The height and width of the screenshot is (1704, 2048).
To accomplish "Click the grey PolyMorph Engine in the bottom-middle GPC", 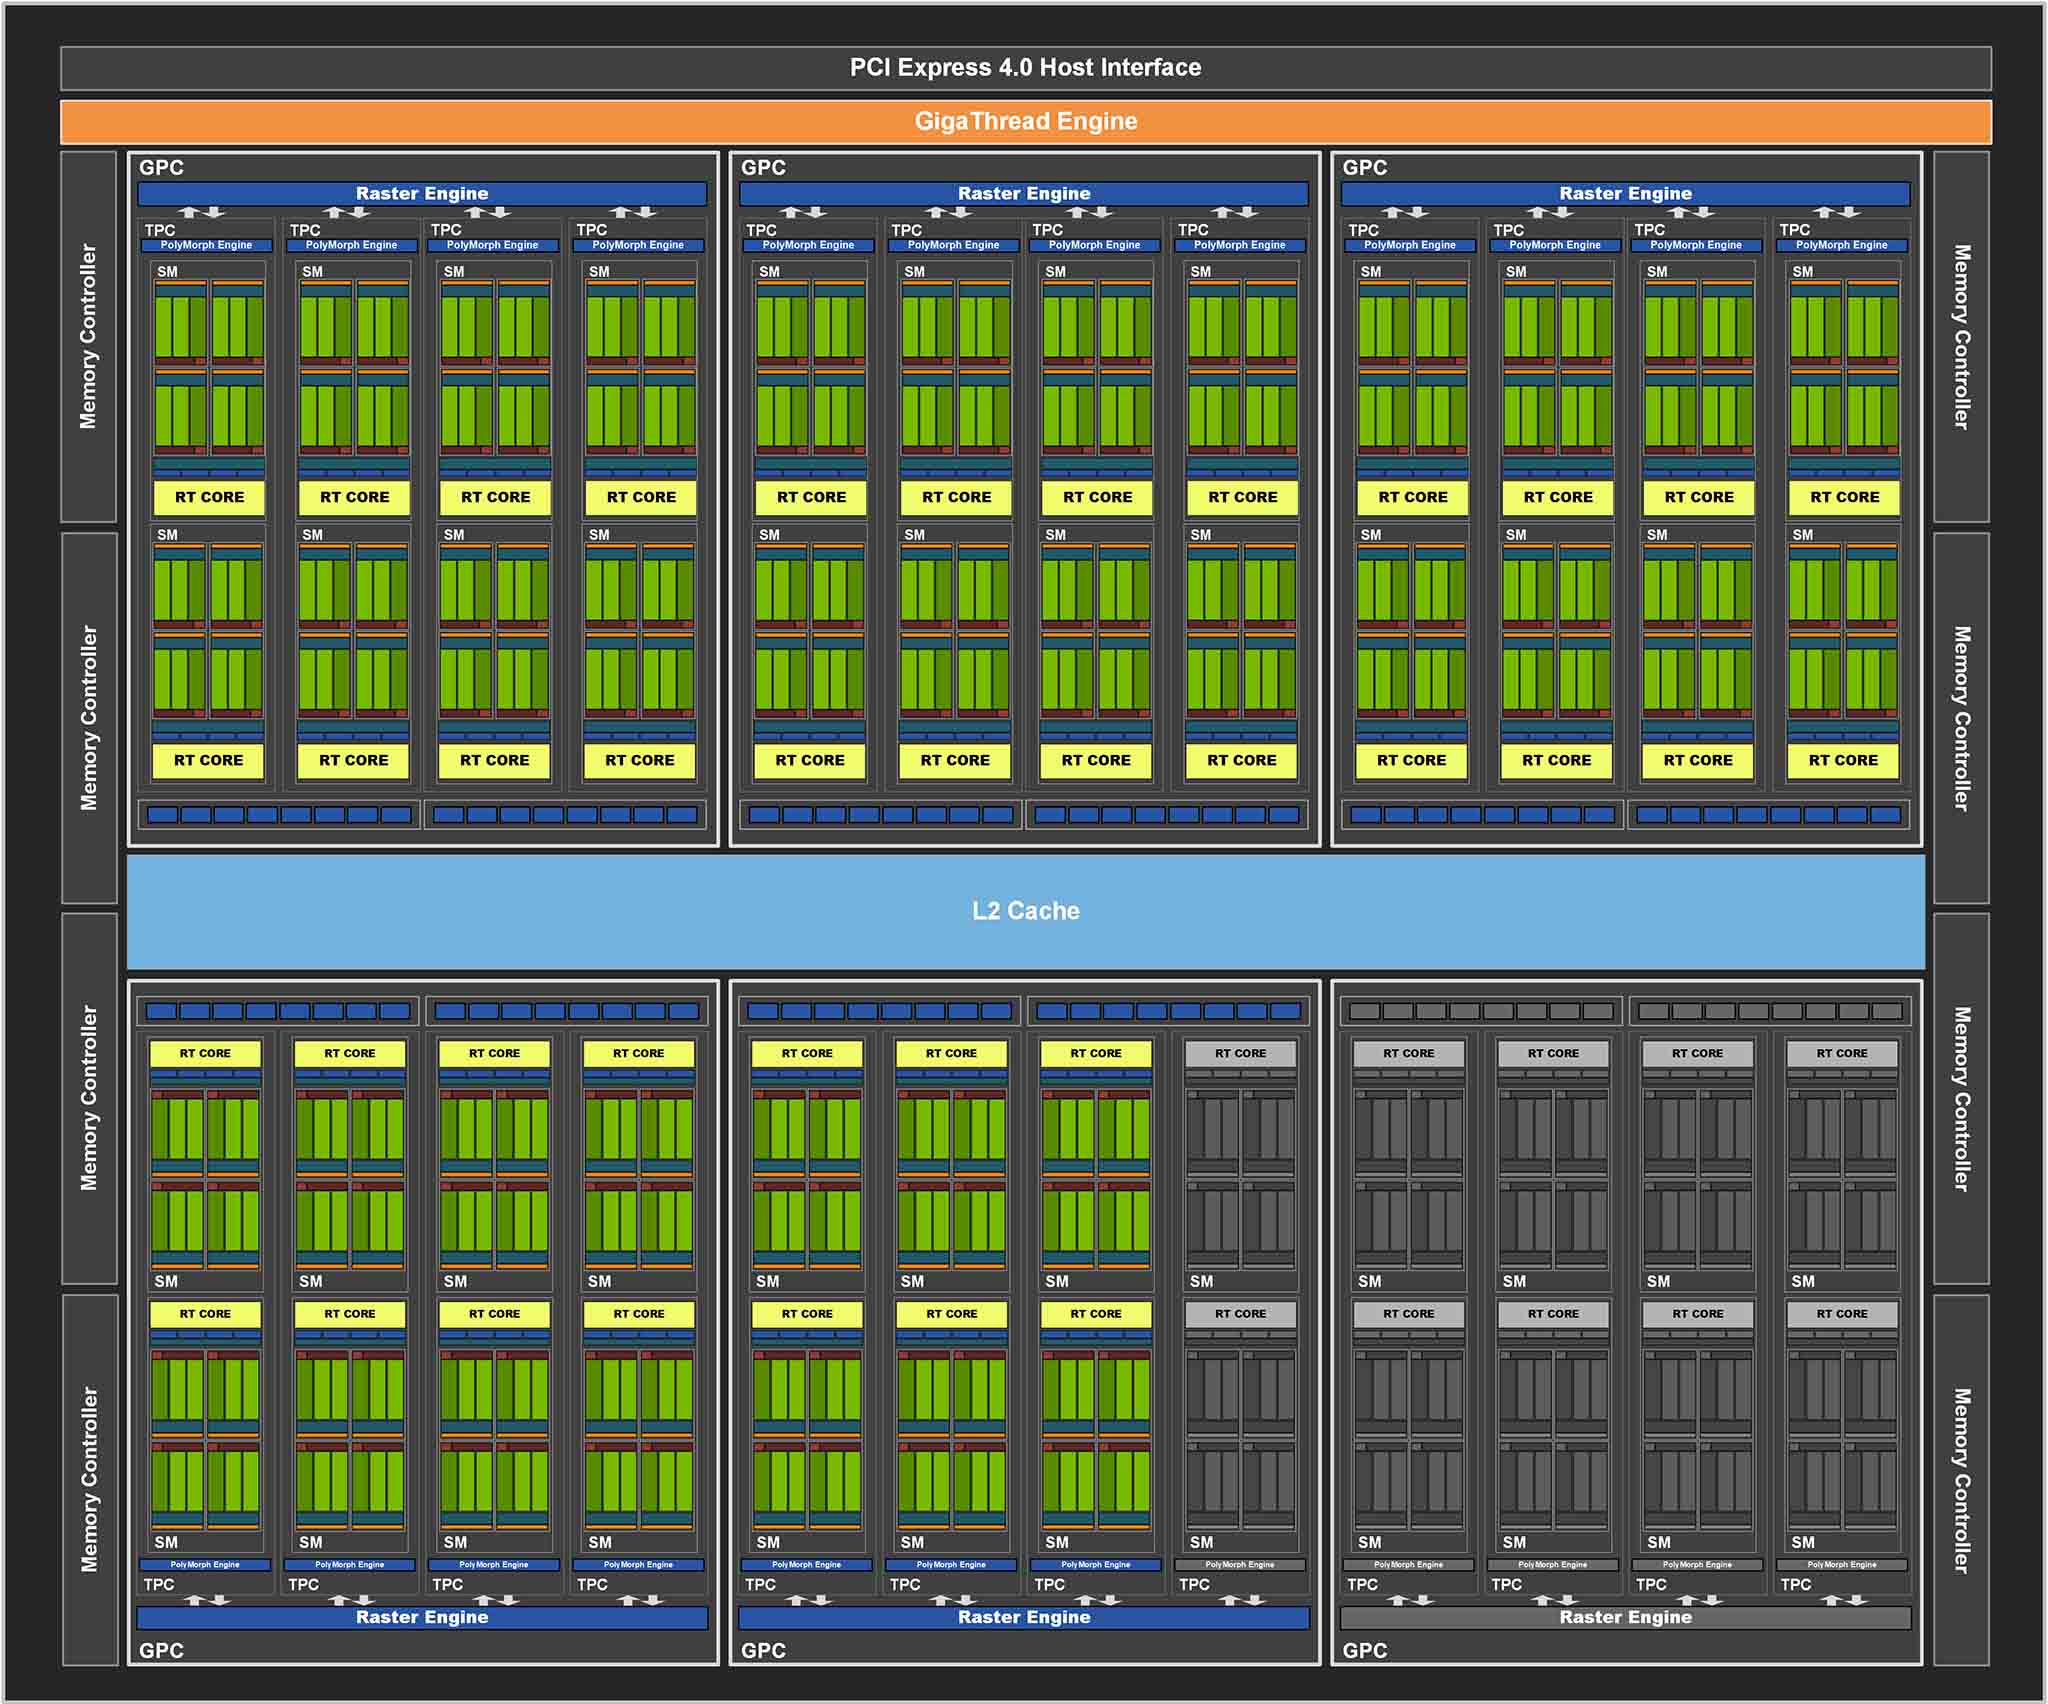I will [1240, 1565].
